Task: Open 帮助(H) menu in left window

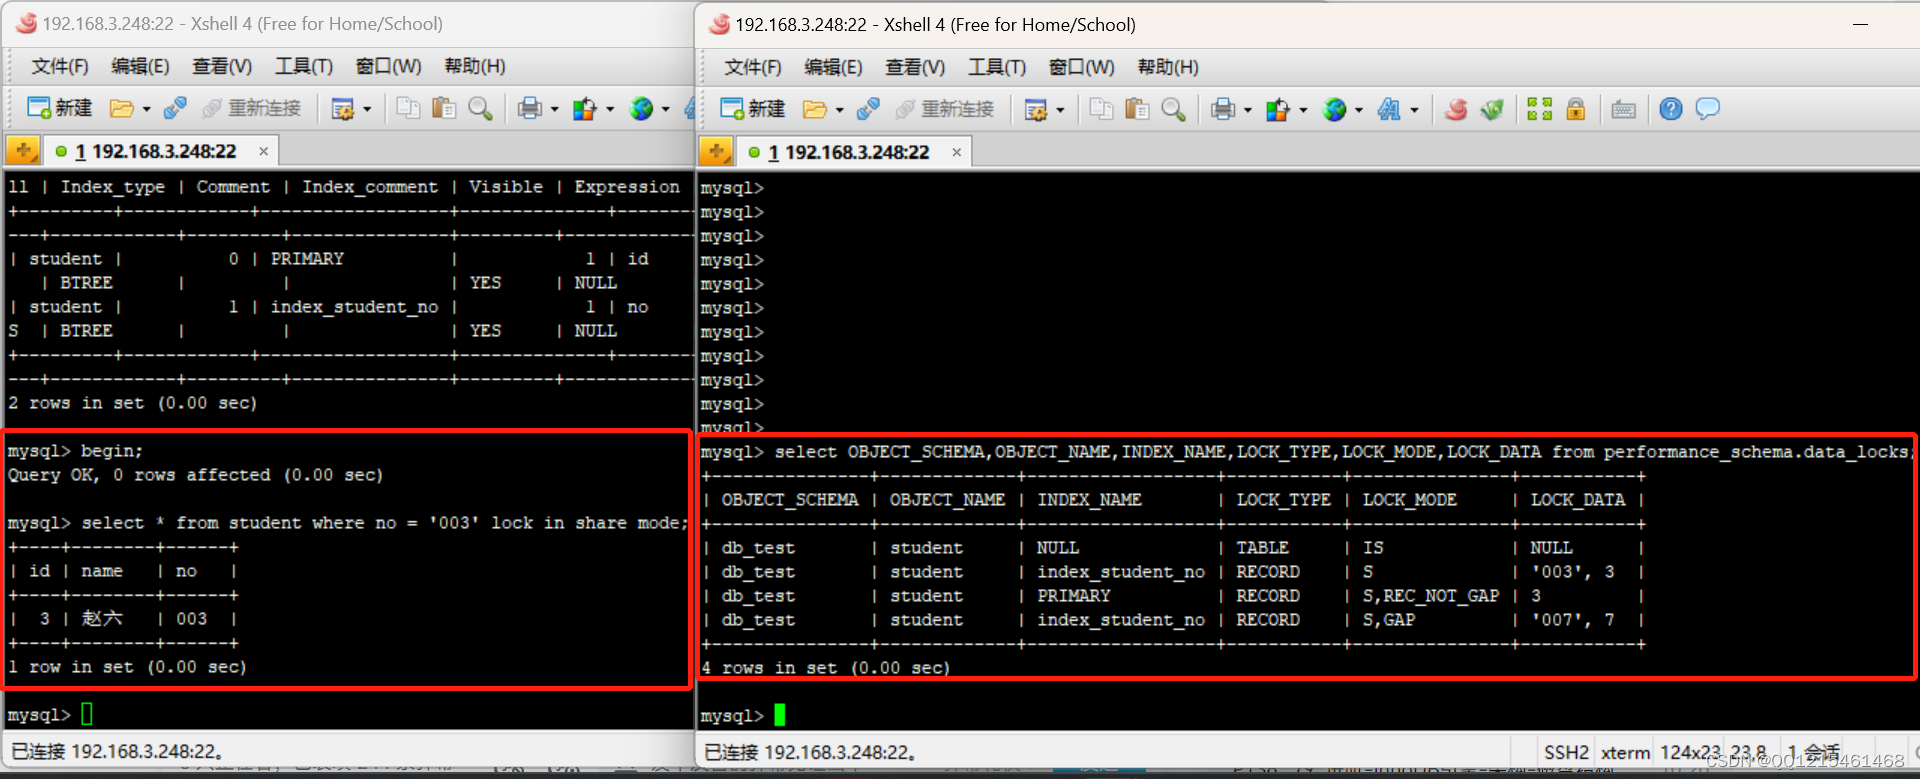Action: 475,66
